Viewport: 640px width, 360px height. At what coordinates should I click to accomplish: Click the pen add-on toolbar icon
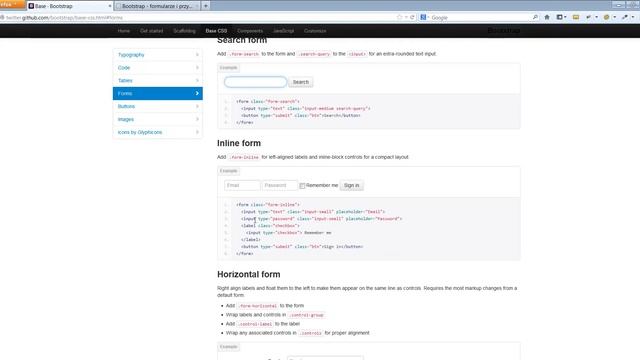(x=589, y=17)
